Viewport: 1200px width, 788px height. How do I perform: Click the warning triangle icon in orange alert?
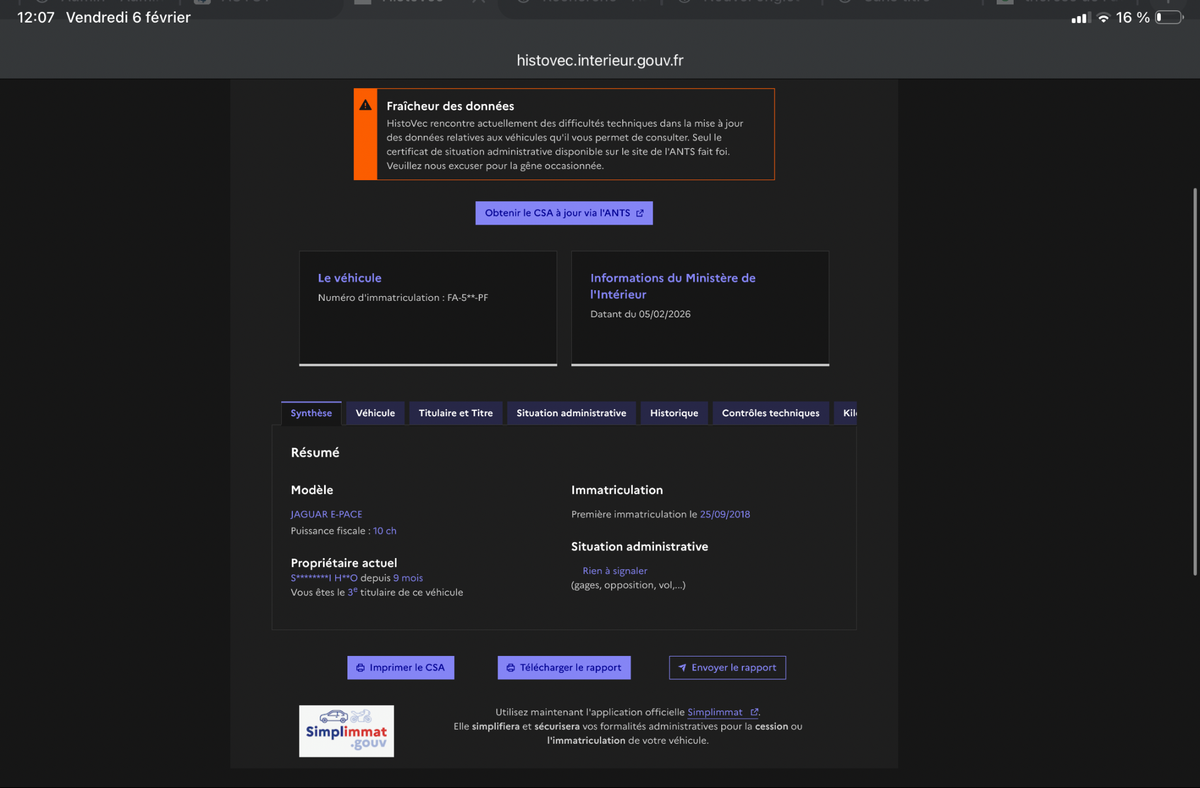click(366, 105)
